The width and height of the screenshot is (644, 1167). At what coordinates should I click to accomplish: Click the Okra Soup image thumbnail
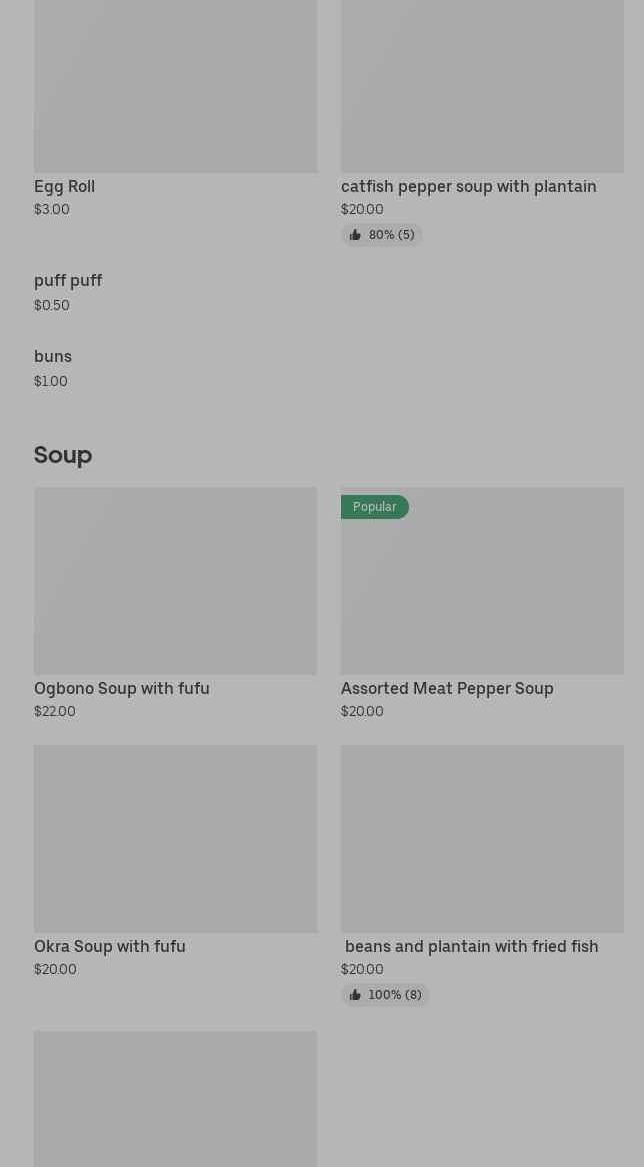[175, 838]
